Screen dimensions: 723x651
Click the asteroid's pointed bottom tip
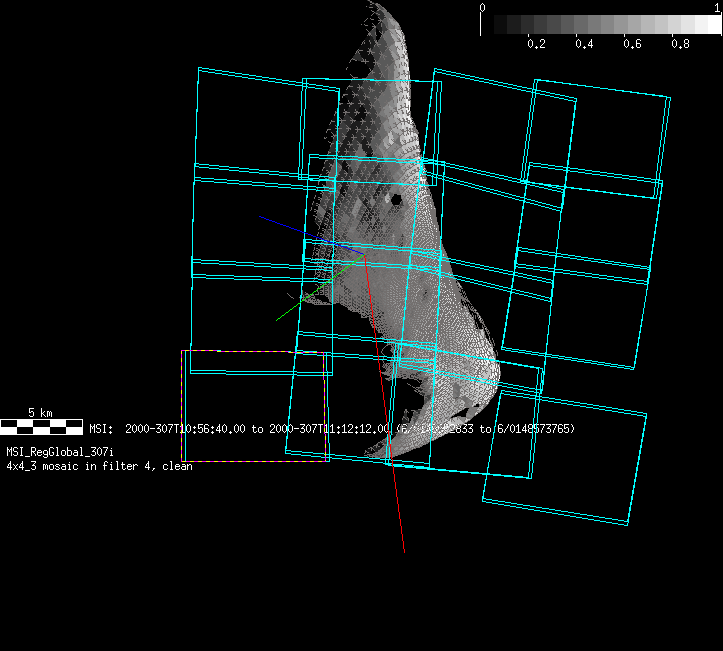pos(388,457)
